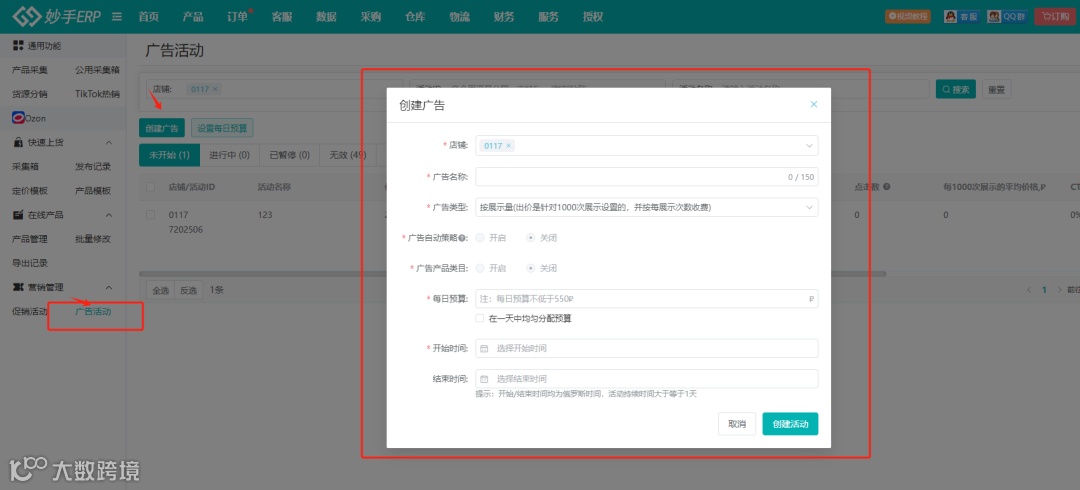Image resolution: width=1080 pixels, height=490 pixels.
Task: Open the 数据 top menu
Action: [326, 17]
